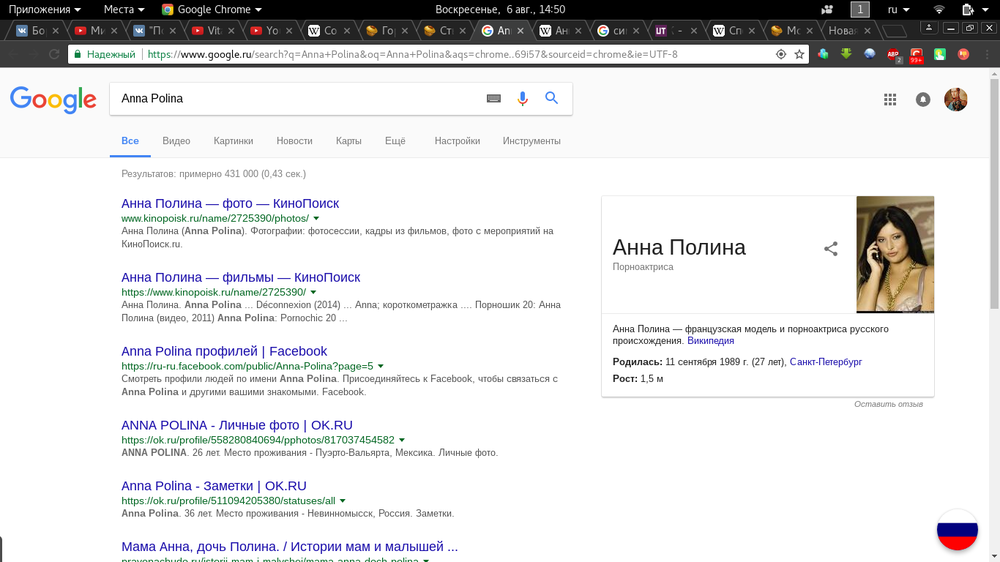The height and width of the screenshot is (562, 1000).
Task: Open the Adblock Plus extension icon
Action: click(x=893, y=55)
